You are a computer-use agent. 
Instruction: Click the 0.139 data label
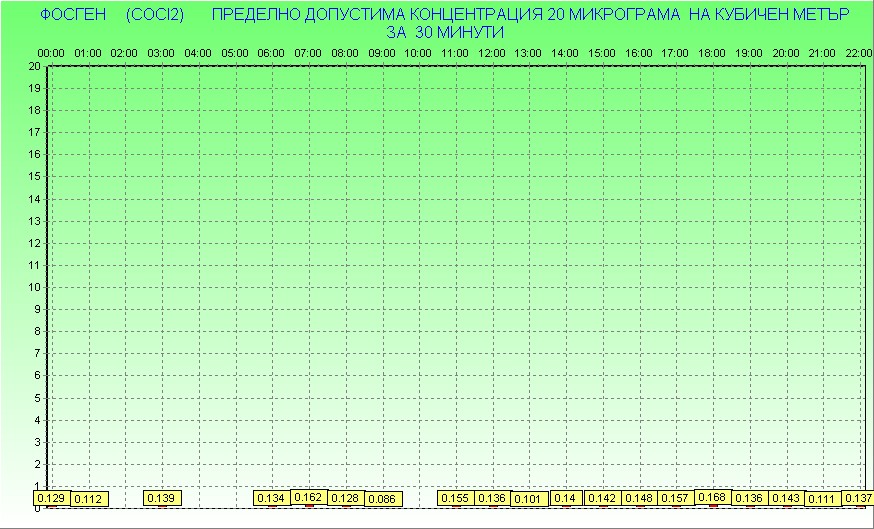162,498
